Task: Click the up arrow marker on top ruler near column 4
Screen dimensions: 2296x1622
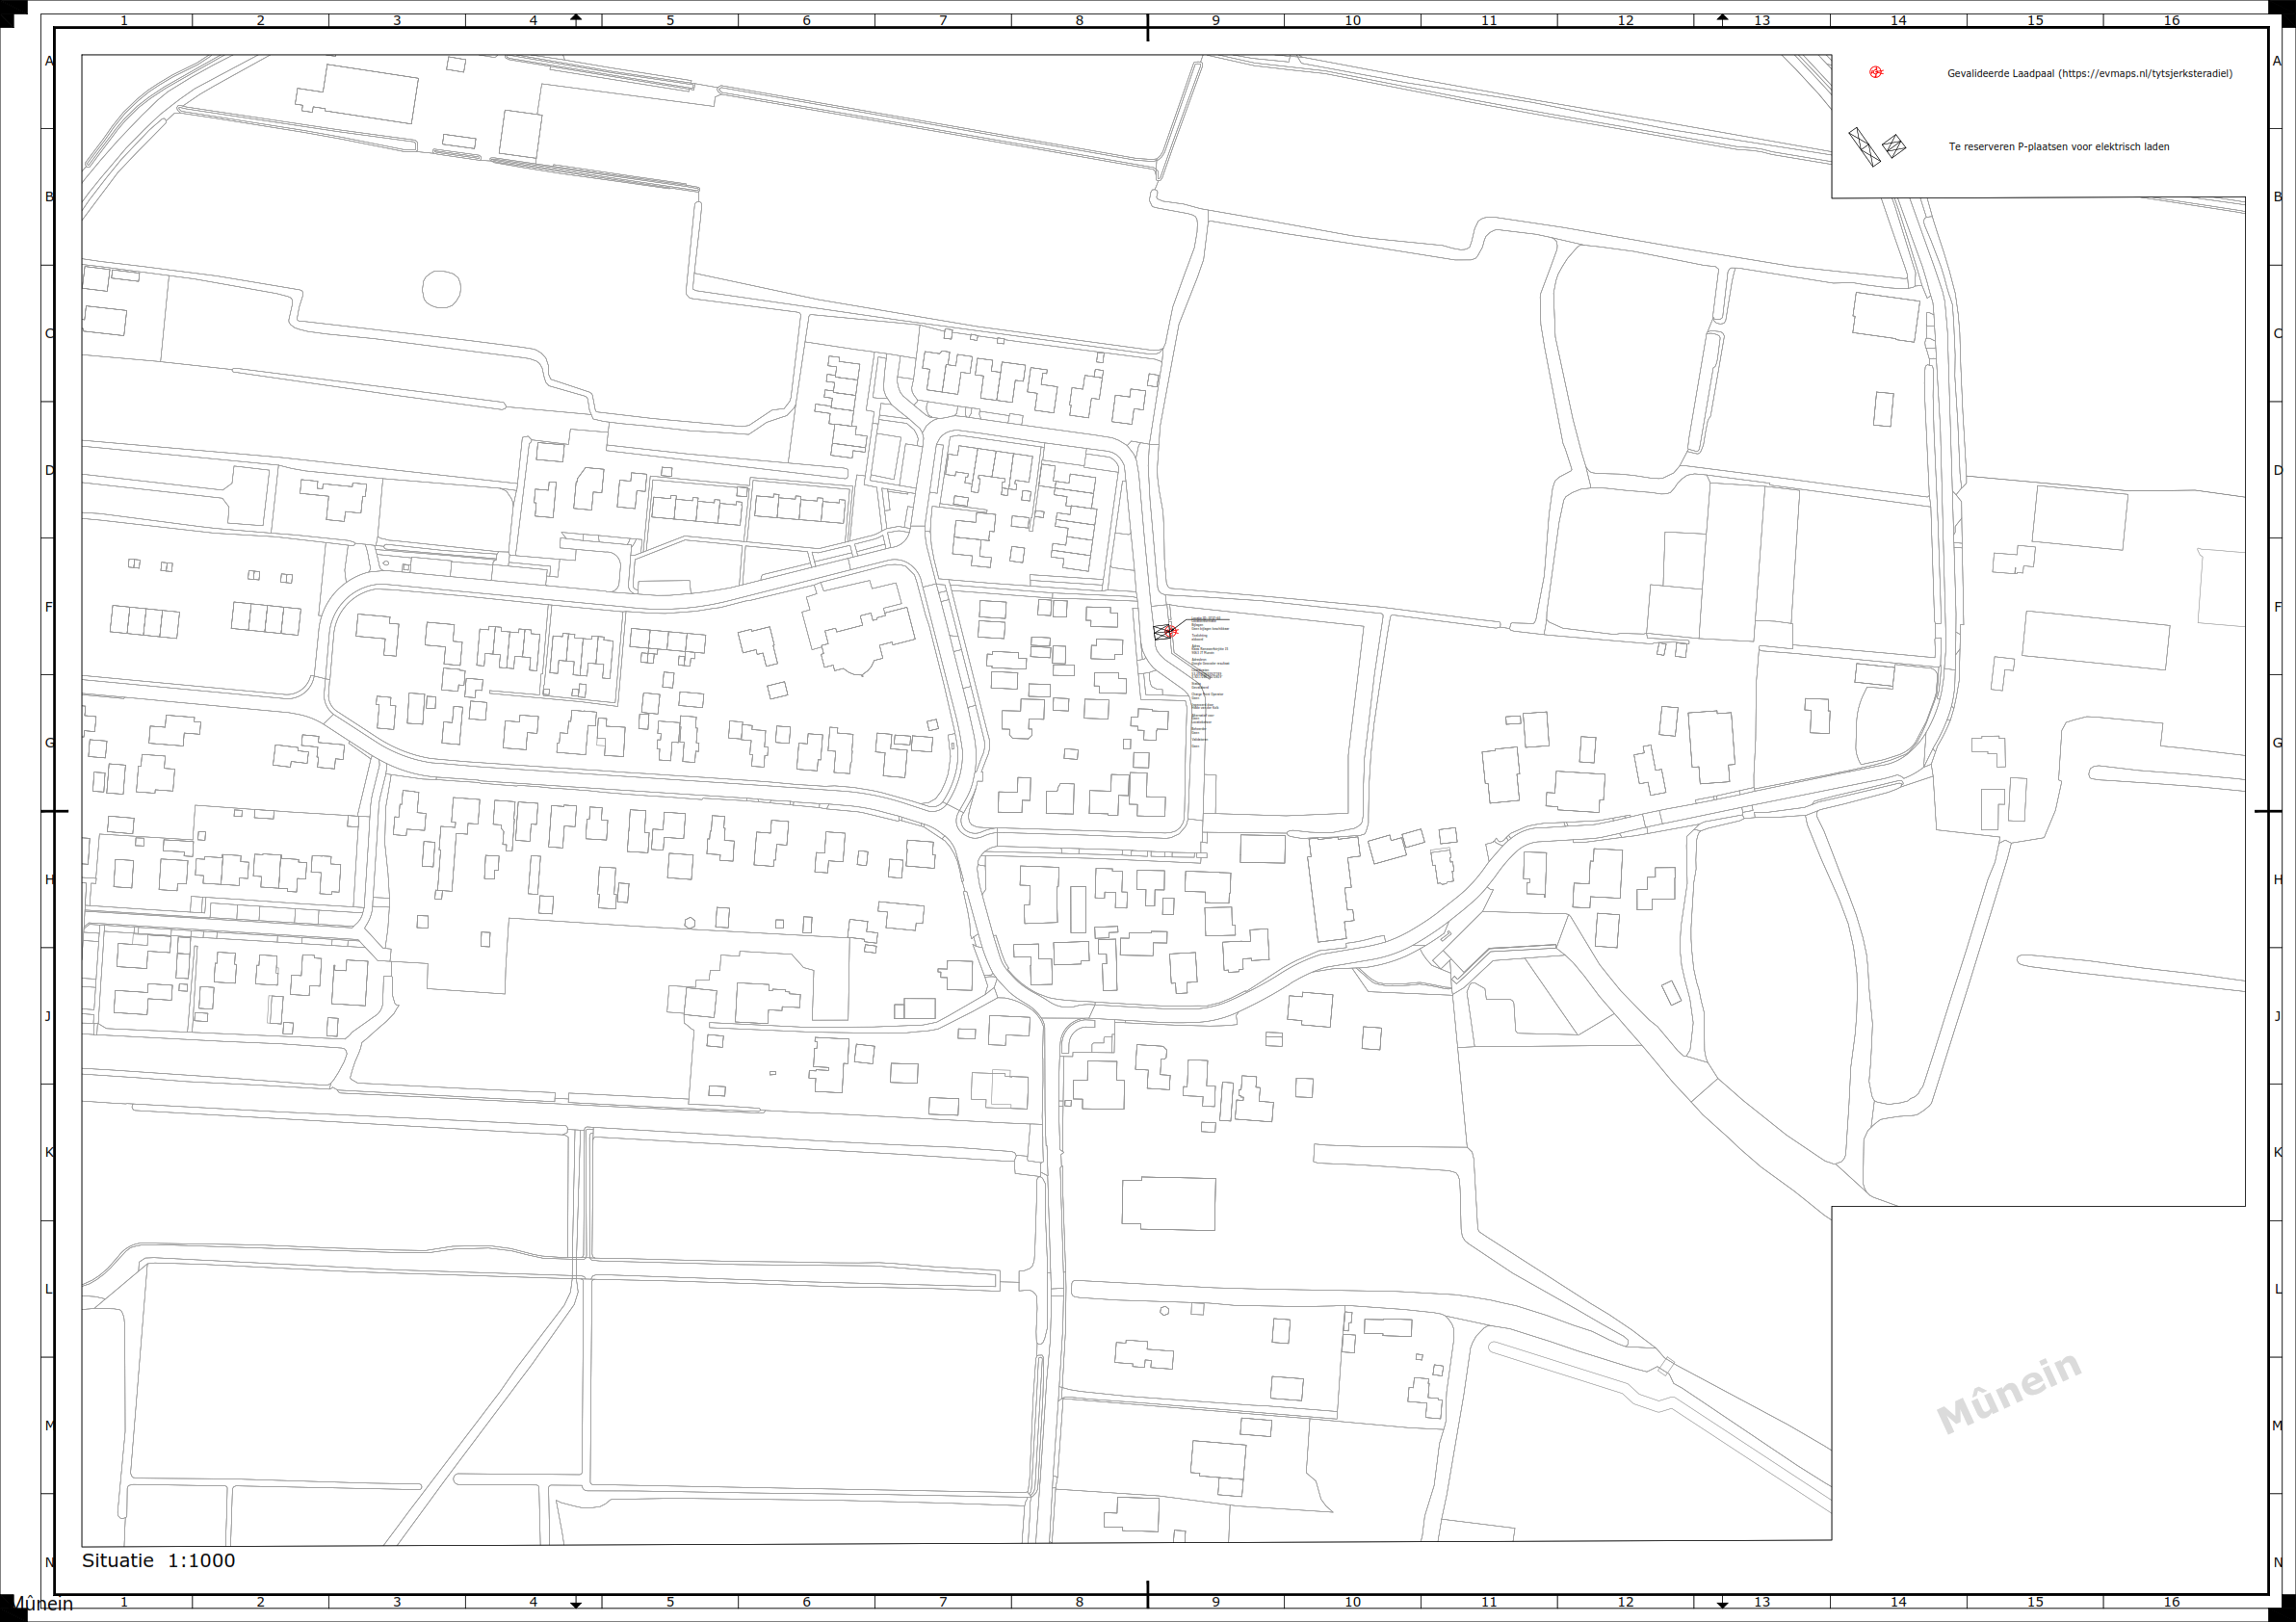Action: 576,19
